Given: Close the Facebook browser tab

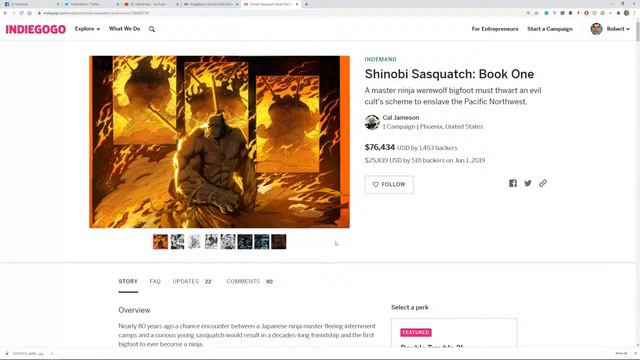Looking at the screenshot, I should pyautogui.click(x=58, y=4).
